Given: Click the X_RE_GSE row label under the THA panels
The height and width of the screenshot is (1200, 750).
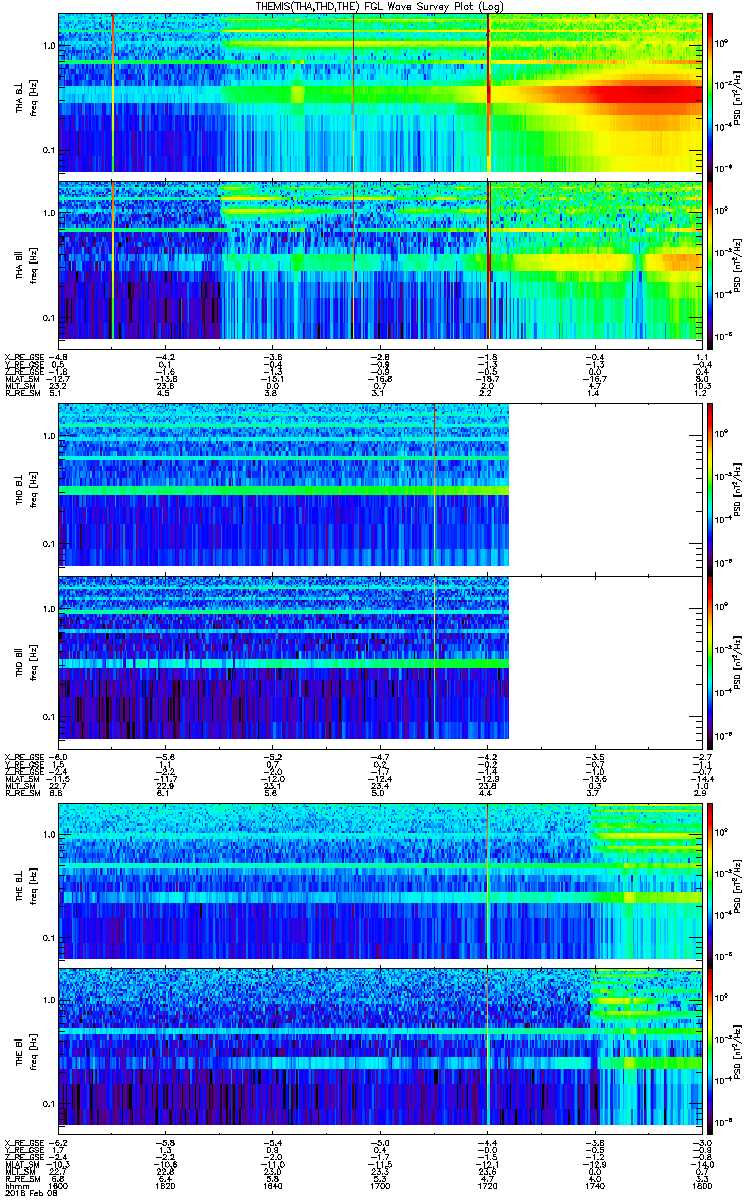Looking at the screenshot, I should tap(23, 357).
